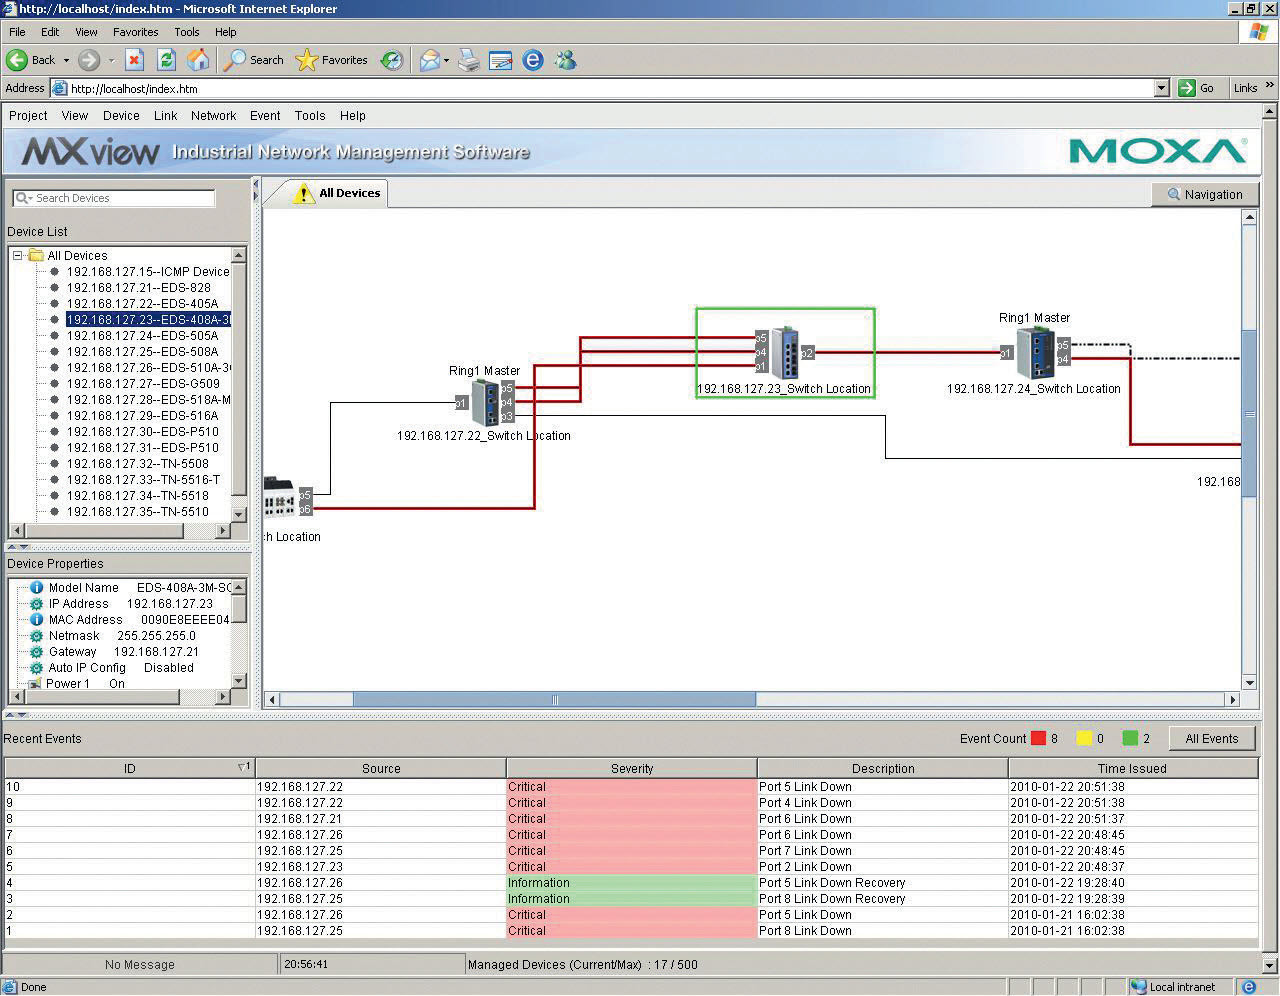
Task: Click the 192.168.127.24 switch icon in topology
Action: (1034, 352)
